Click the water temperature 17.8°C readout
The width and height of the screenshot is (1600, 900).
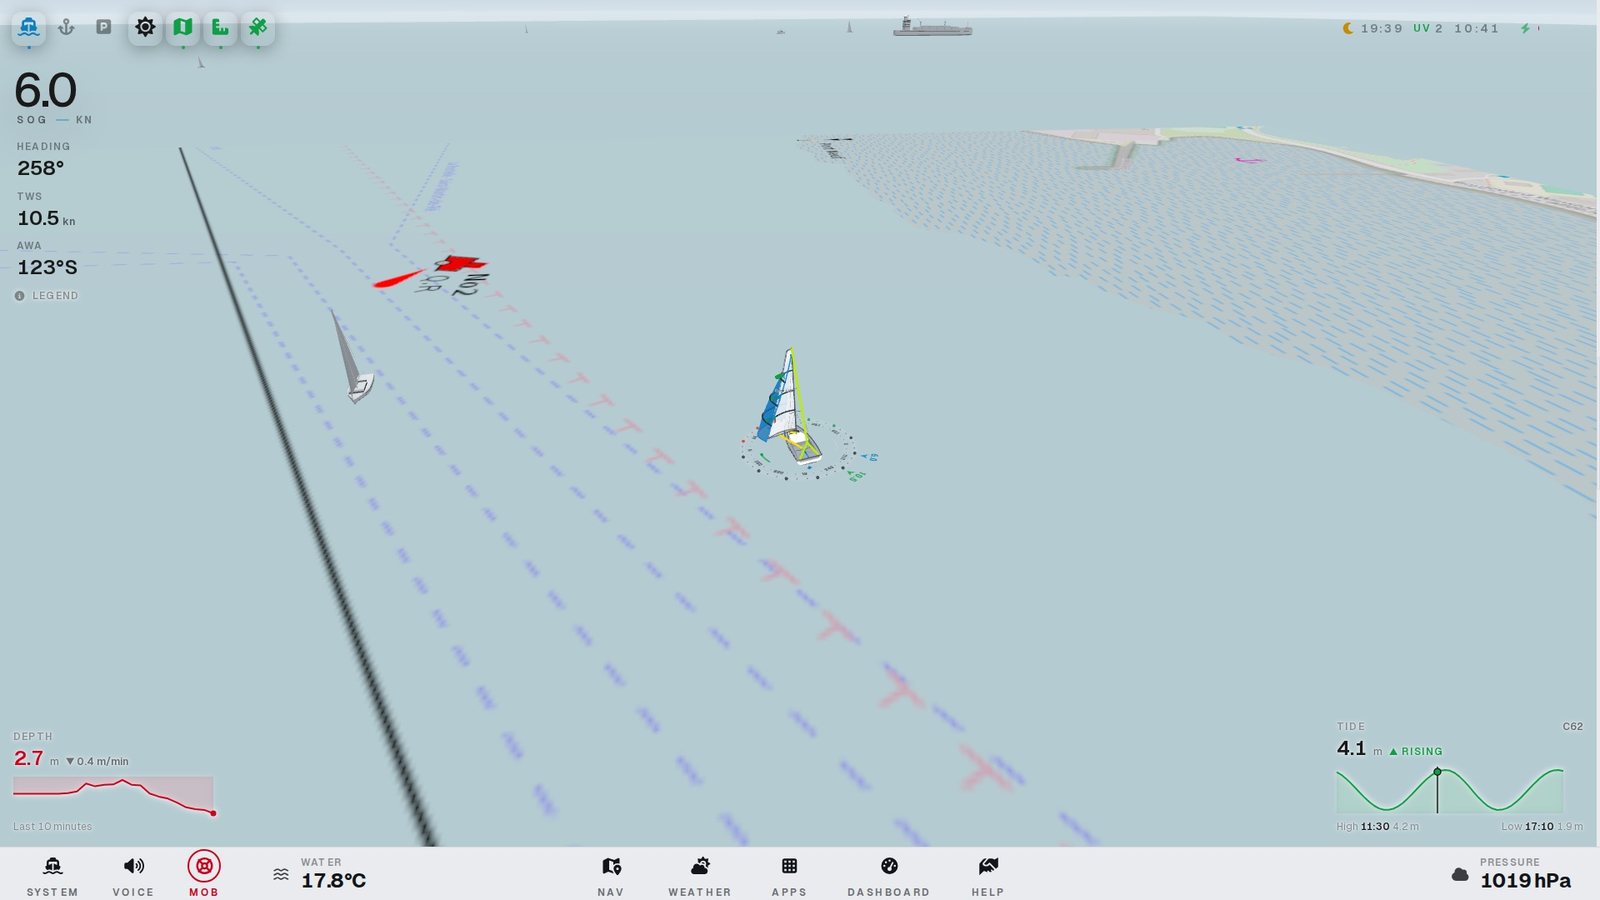(333, 881)
